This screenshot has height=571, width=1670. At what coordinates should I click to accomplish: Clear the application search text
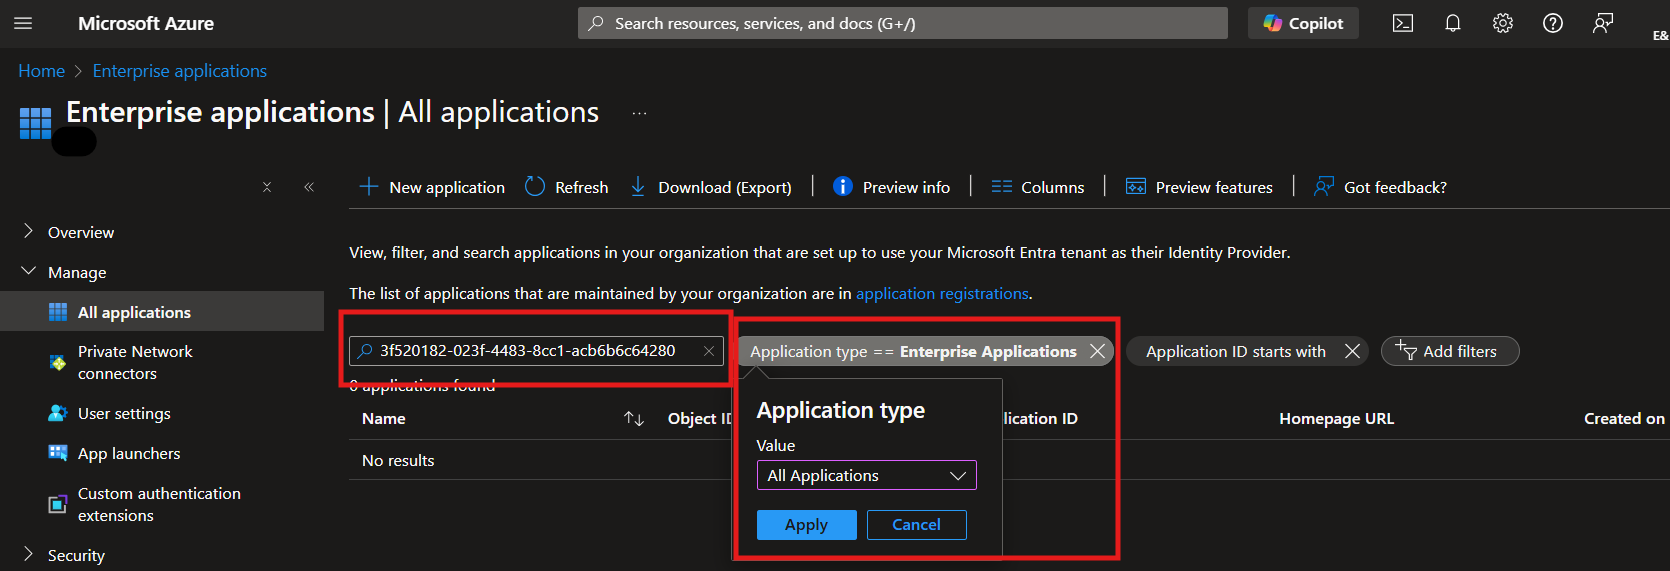709,351
